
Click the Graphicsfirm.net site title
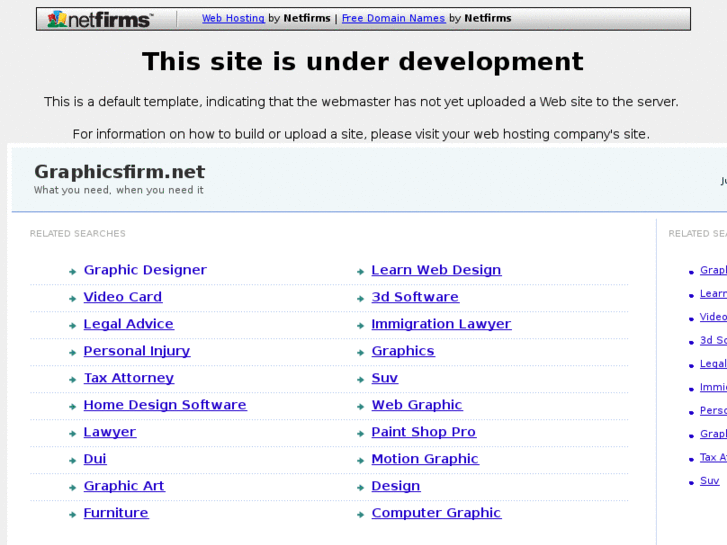(x=120, y=172)
